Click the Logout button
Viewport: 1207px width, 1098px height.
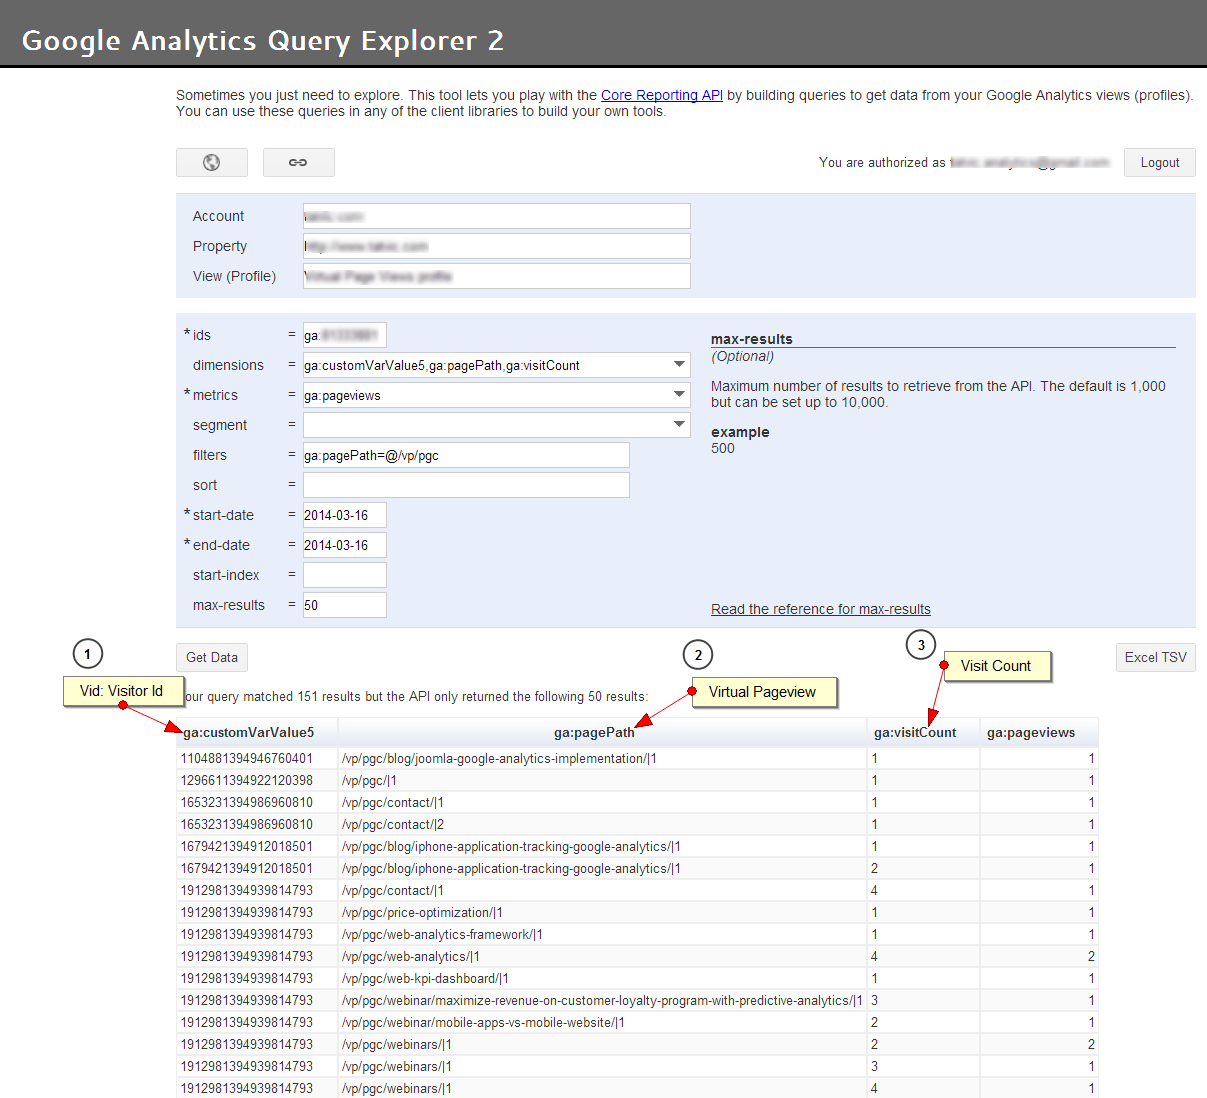point(1160,162)
